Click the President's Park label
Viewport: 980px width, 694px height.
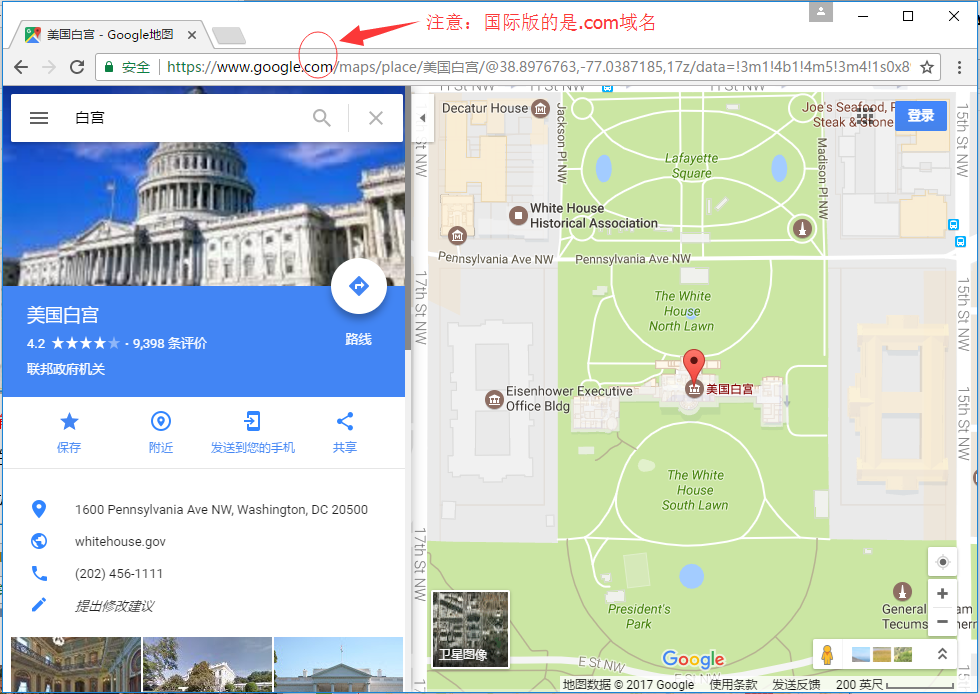click(639, 616)
